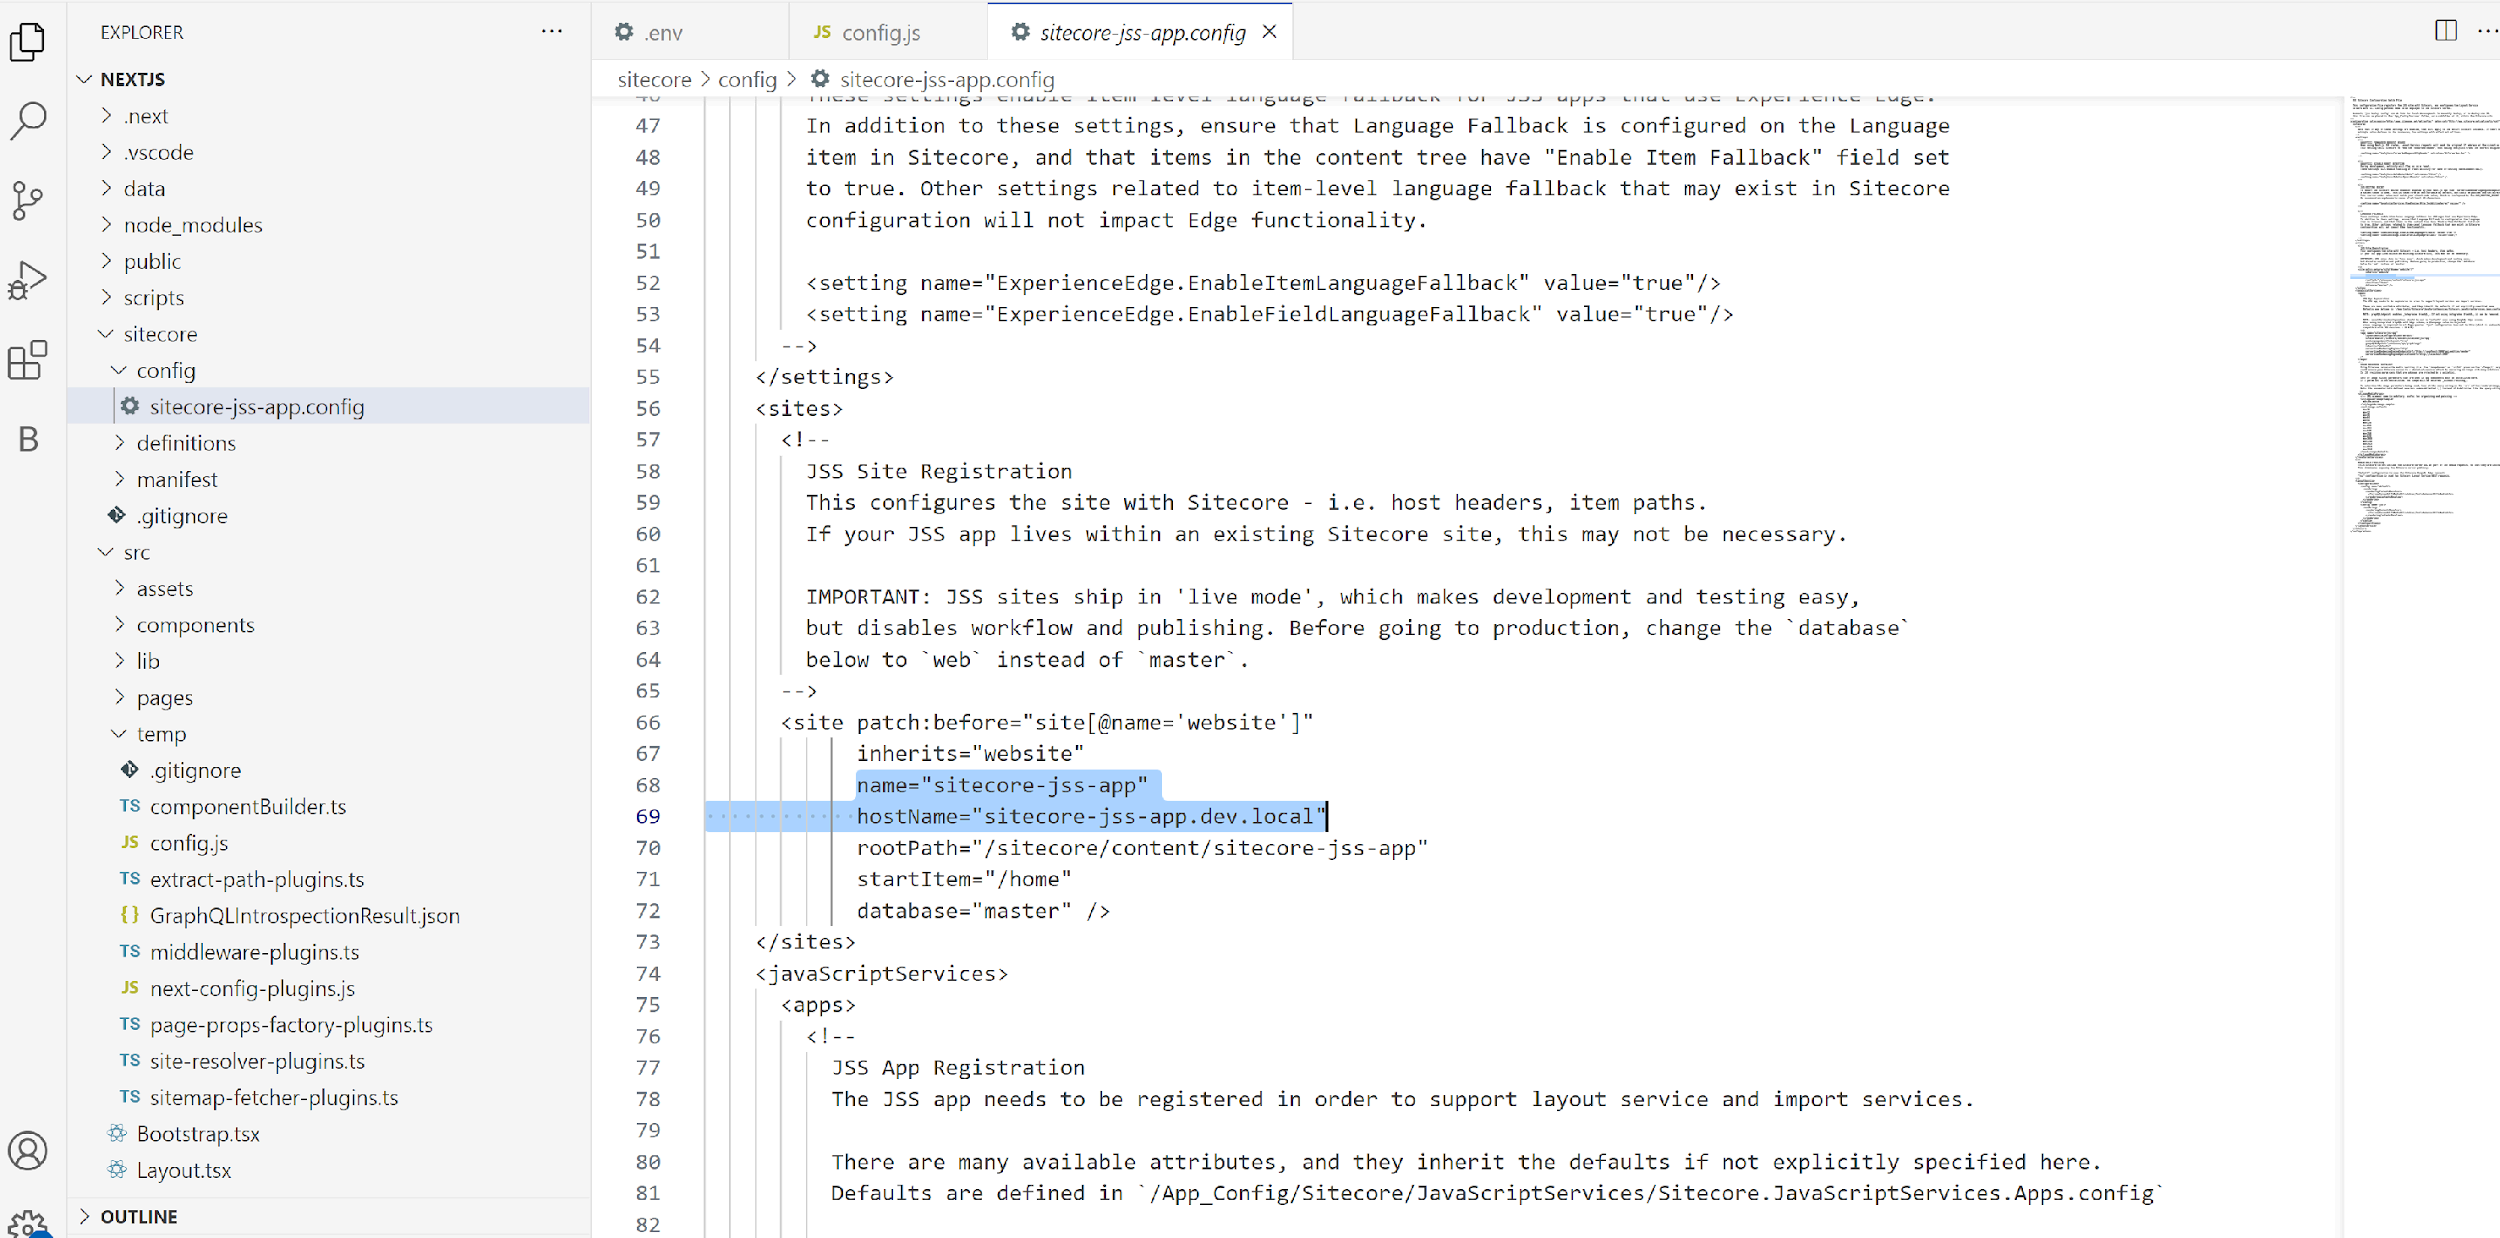Click the startItem="/home" line
Image resolution: width=2500 pixels, height=1238 pixels.
[x=964, y=879]
